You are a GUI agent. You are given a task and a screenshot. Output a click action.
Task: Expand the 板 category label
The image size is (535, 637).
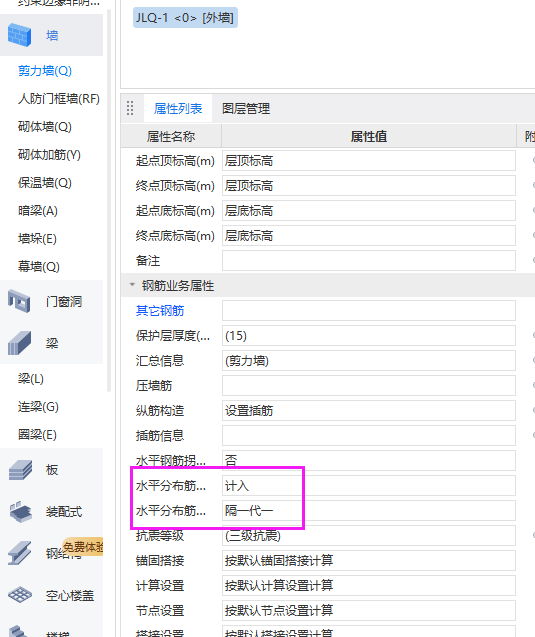pos(52,470)
